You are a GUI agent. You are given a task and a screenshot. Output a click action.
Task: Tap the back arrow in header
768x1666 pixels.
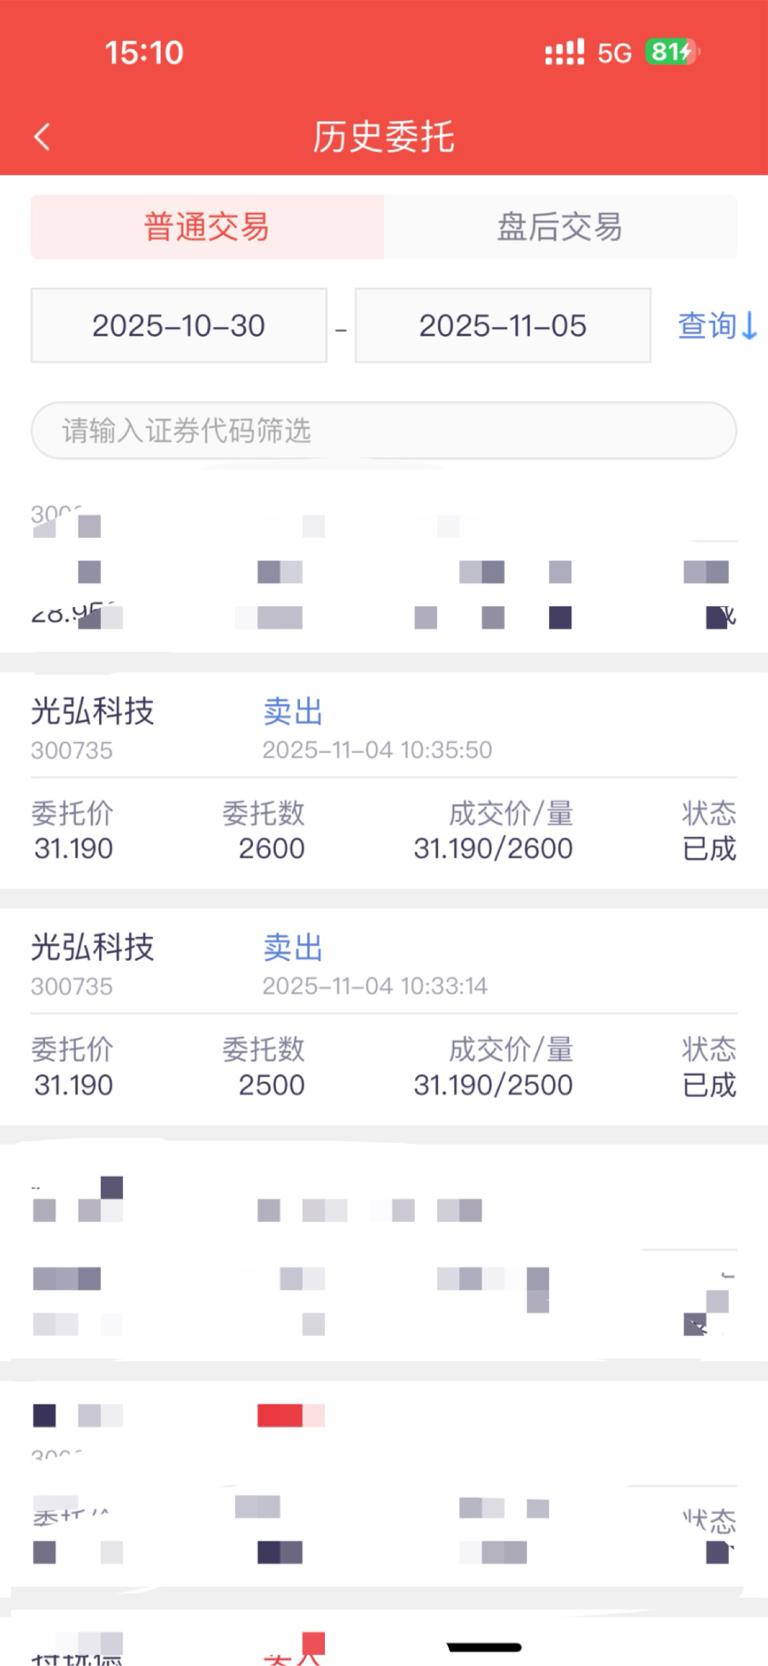pyautogui.click(x=42, y=137)
